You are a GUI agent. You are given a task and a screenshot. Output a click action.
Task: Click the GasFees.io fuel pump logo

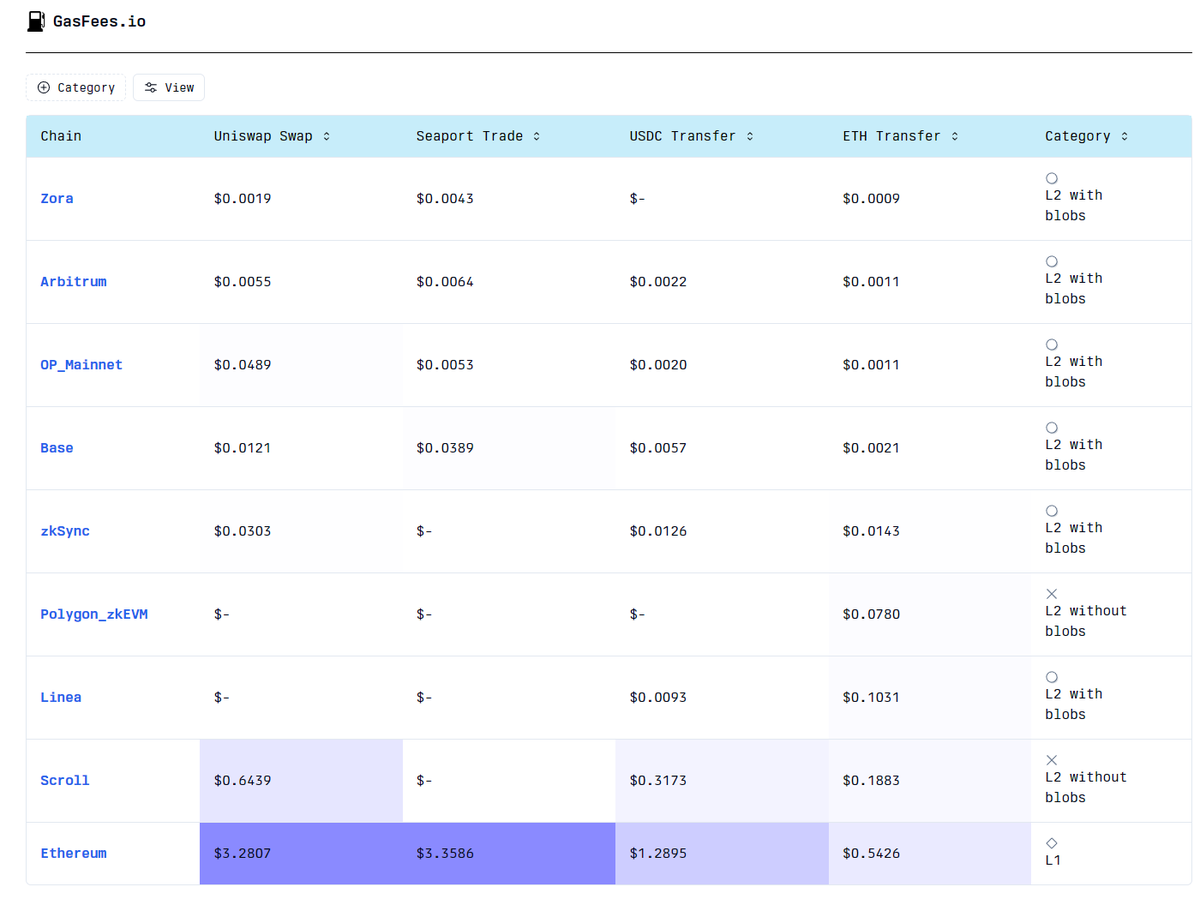[x=36, y=20]
